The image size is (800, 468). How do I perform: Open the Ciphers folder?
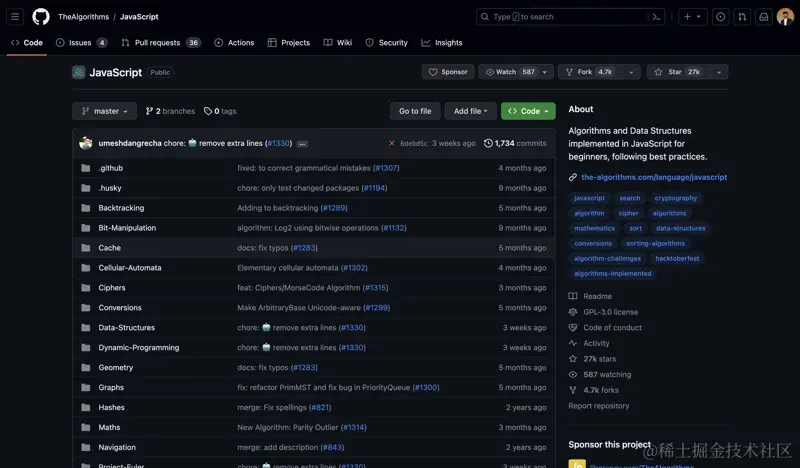(112, 287)
